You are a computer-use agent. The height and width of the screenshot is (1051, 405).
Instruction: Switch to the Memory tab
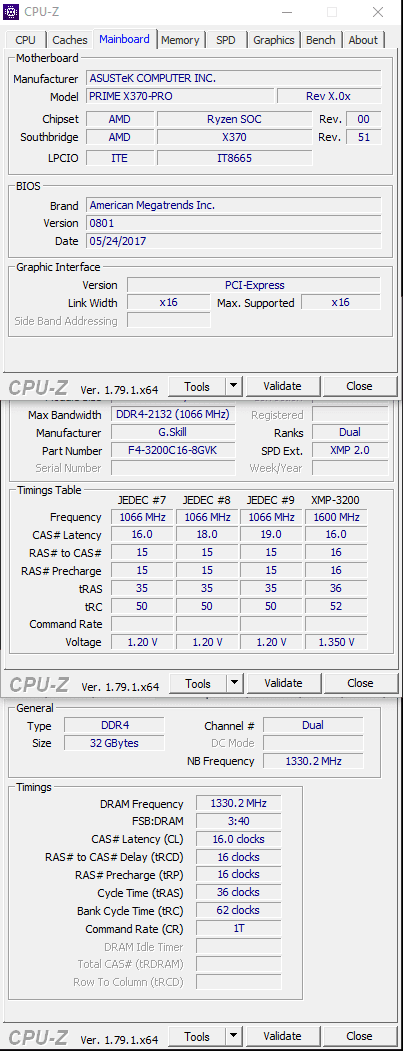pyautogui.click(x=180, y=40)
